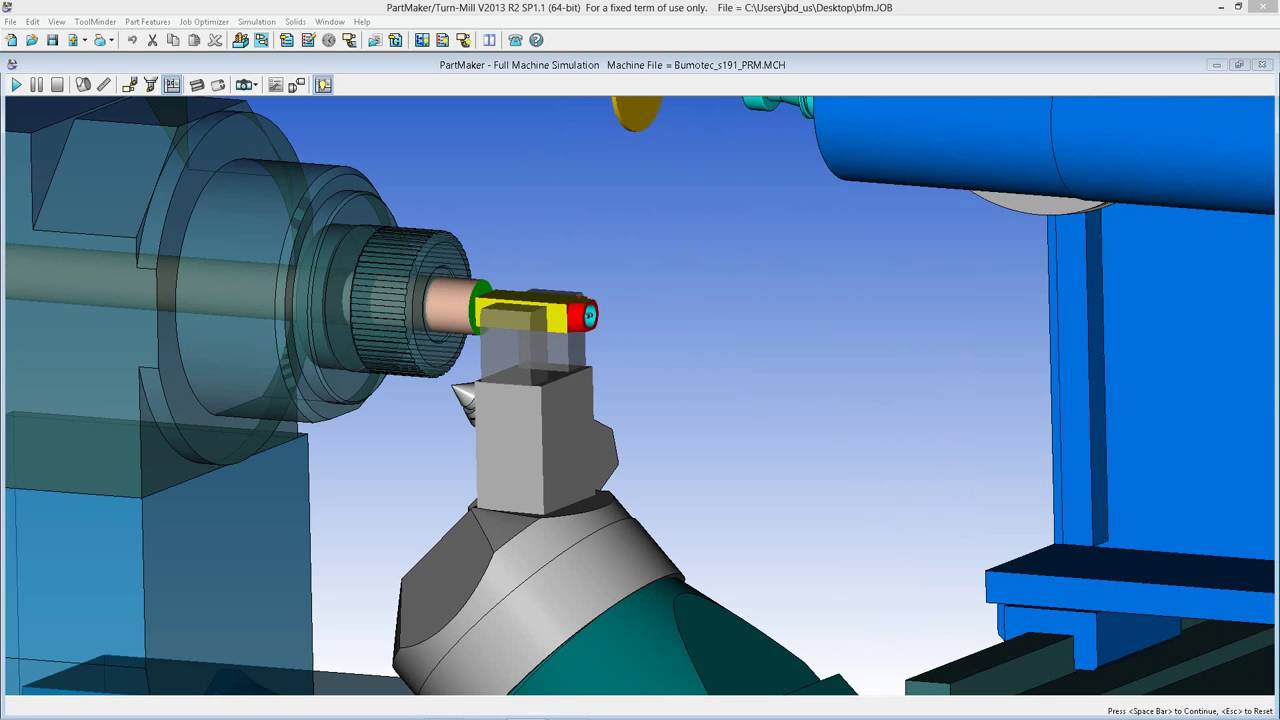Click the rotate part icon
This screenshot has width=1280, height=720.
(218, 85)
